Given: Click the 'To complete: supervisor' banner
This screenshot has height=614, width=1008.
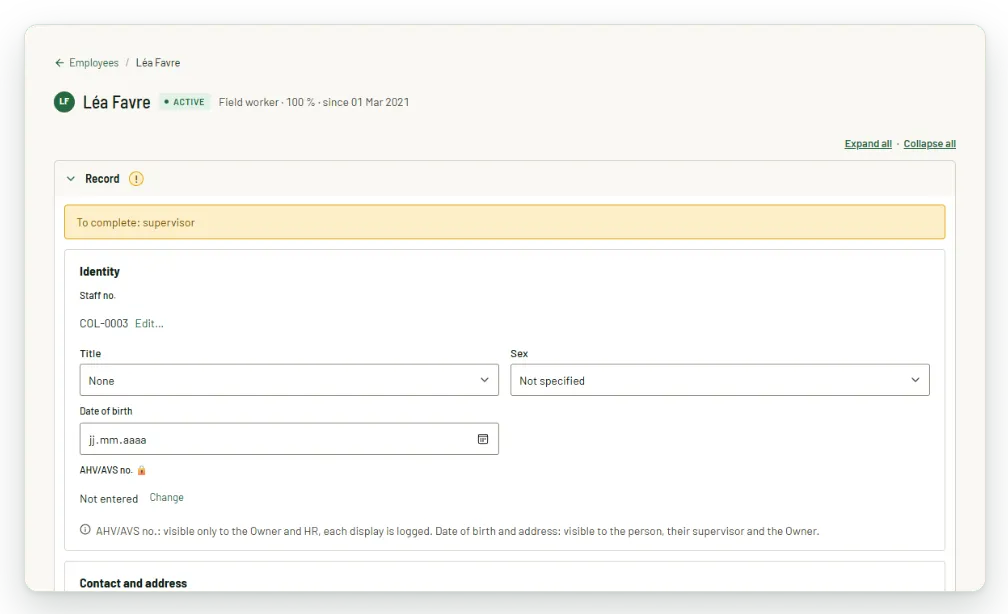Looking at the screenshot, I should tap(505, 222).
